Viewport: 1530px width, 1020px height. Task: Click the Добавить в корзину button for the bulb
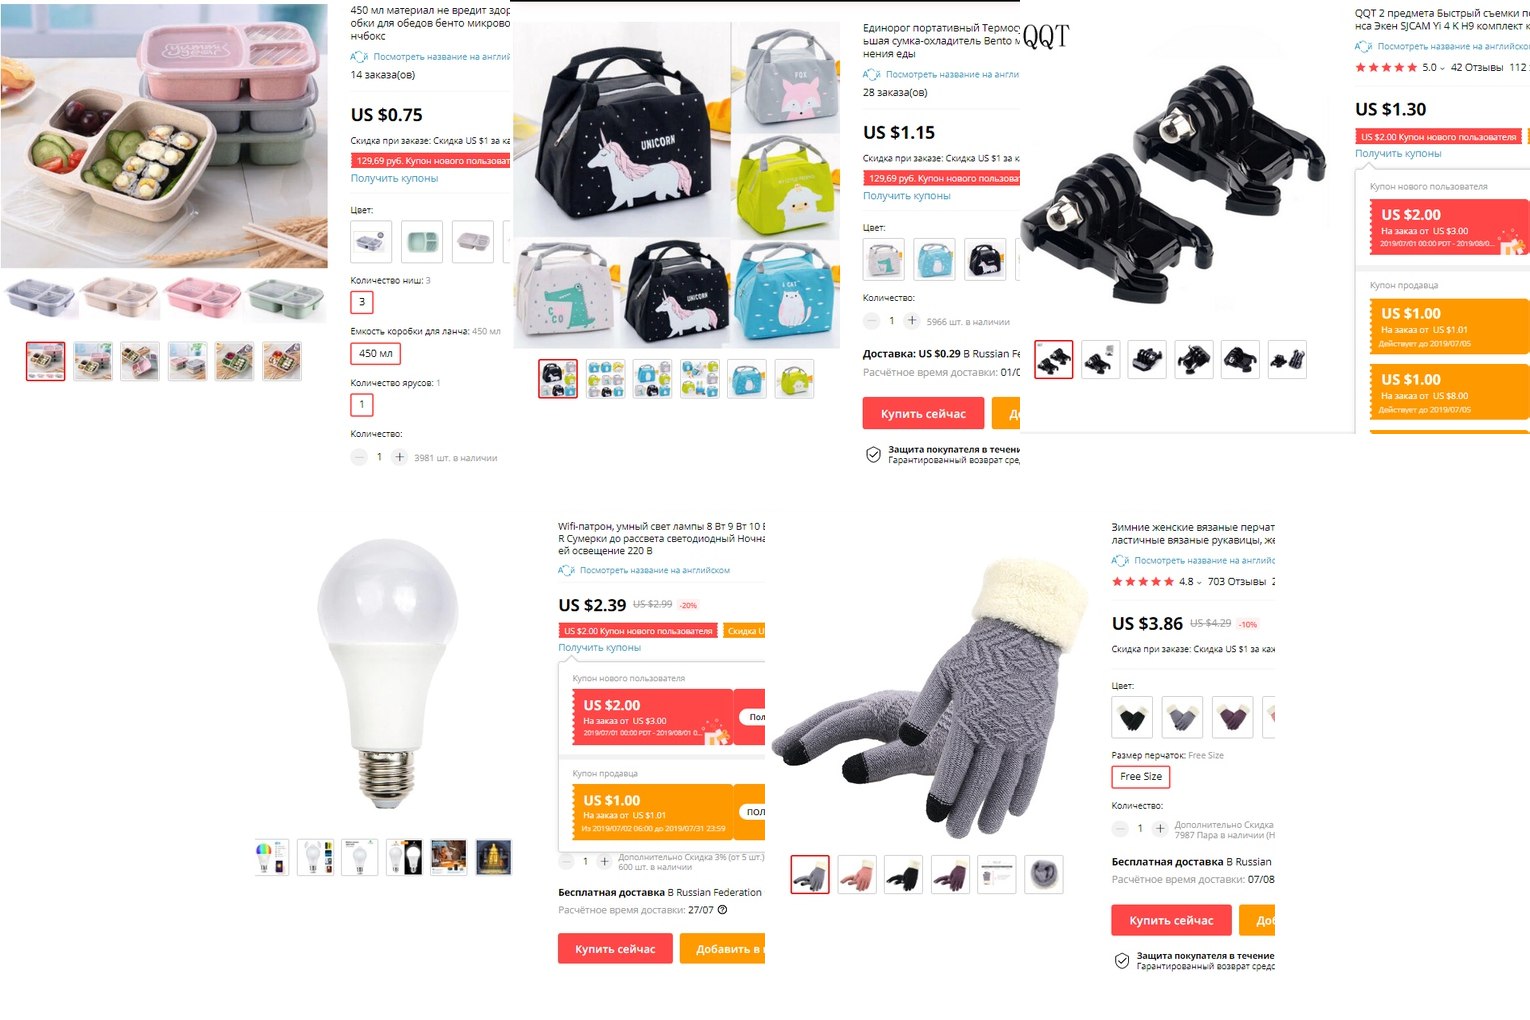[723, 949]
